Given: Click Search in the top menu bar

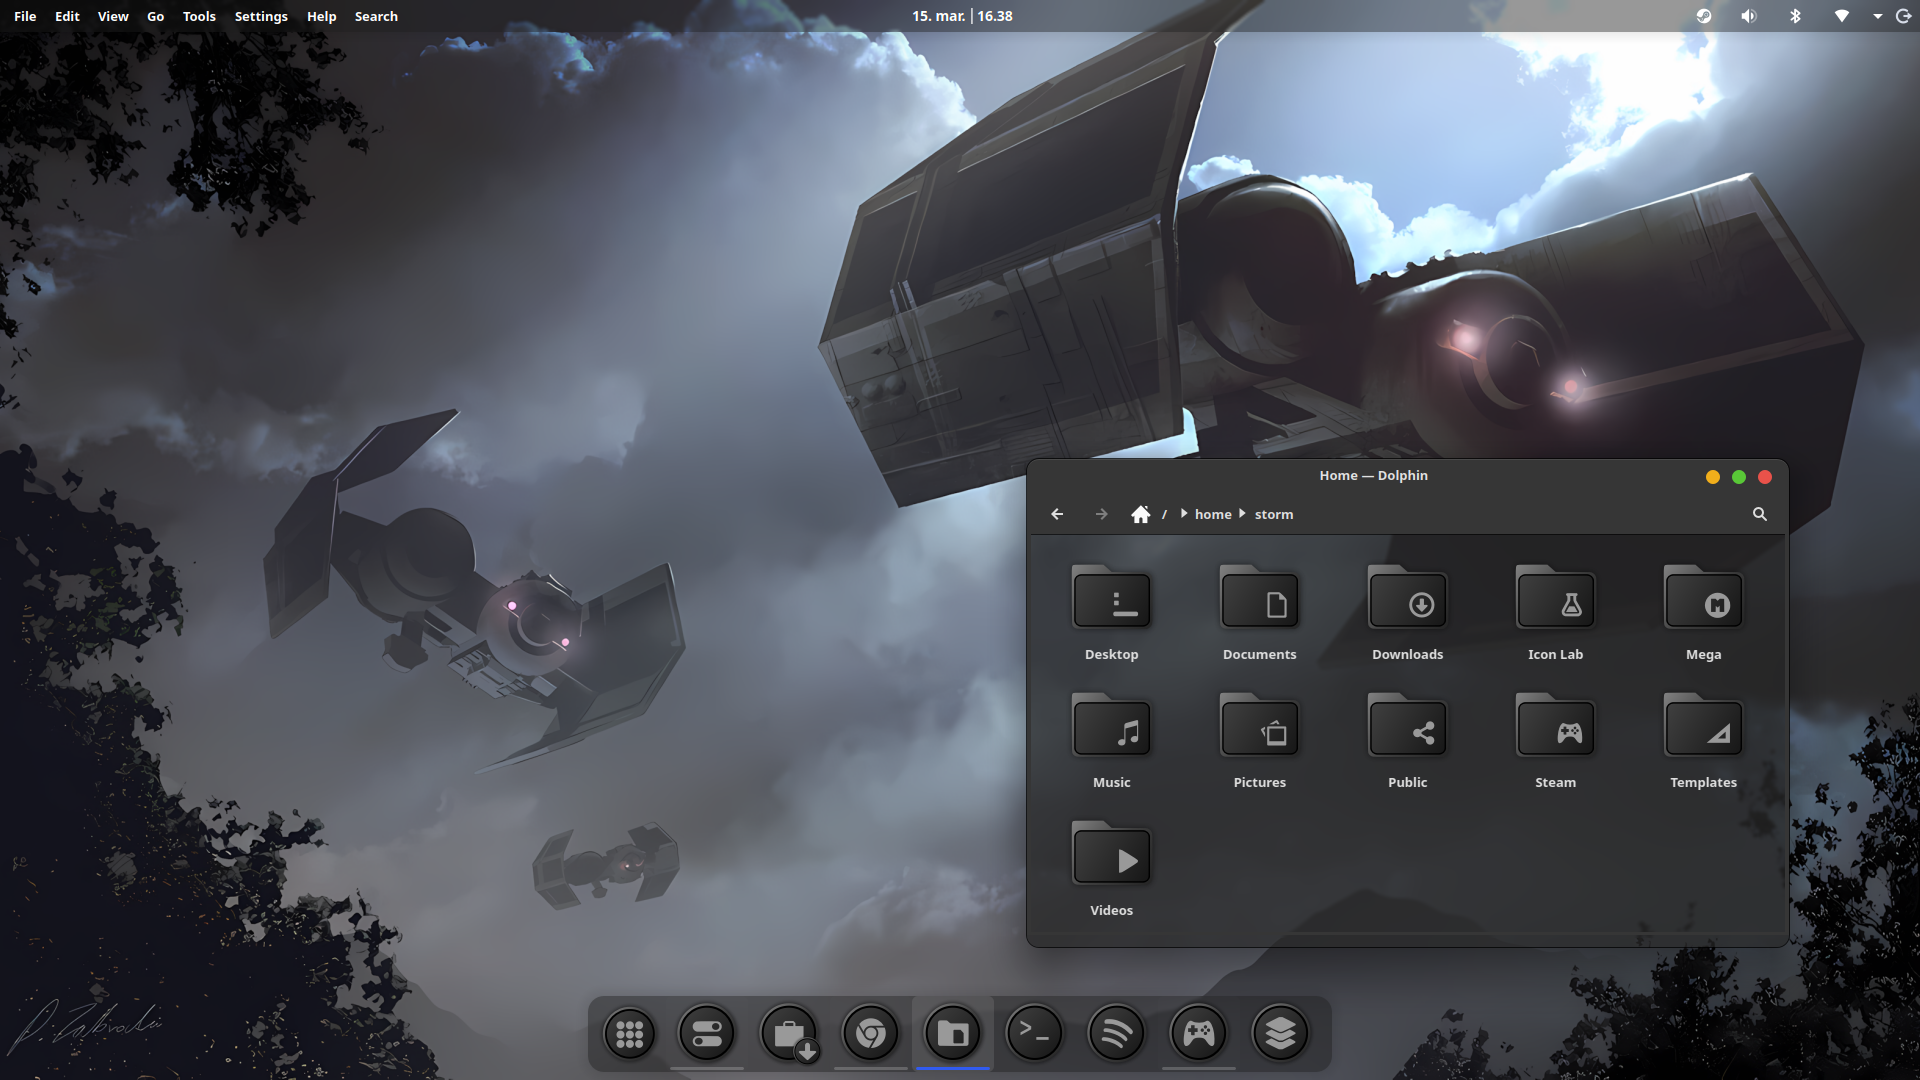Looking at the screenshot, I should (376, 16).
